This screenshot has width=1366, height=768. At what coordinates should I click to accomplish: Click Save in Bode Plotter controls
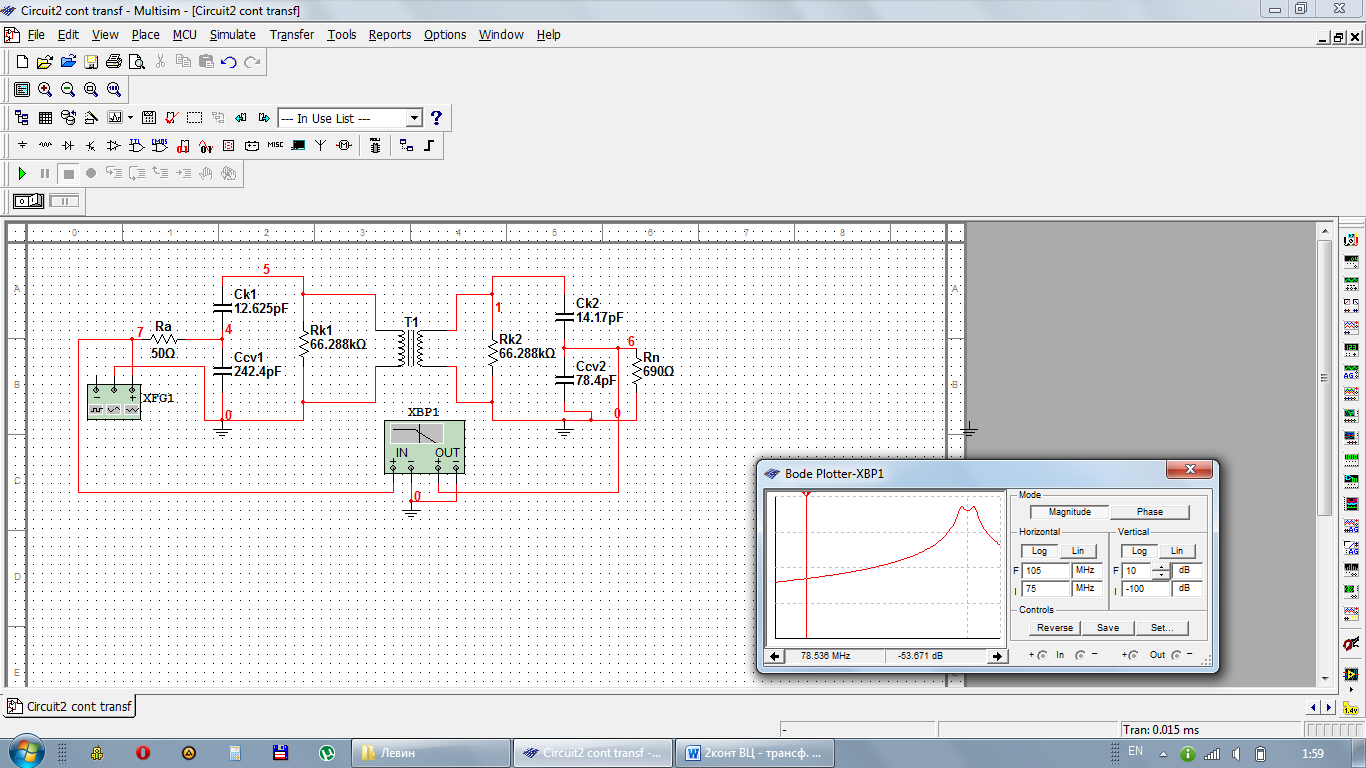[1108, 628]
